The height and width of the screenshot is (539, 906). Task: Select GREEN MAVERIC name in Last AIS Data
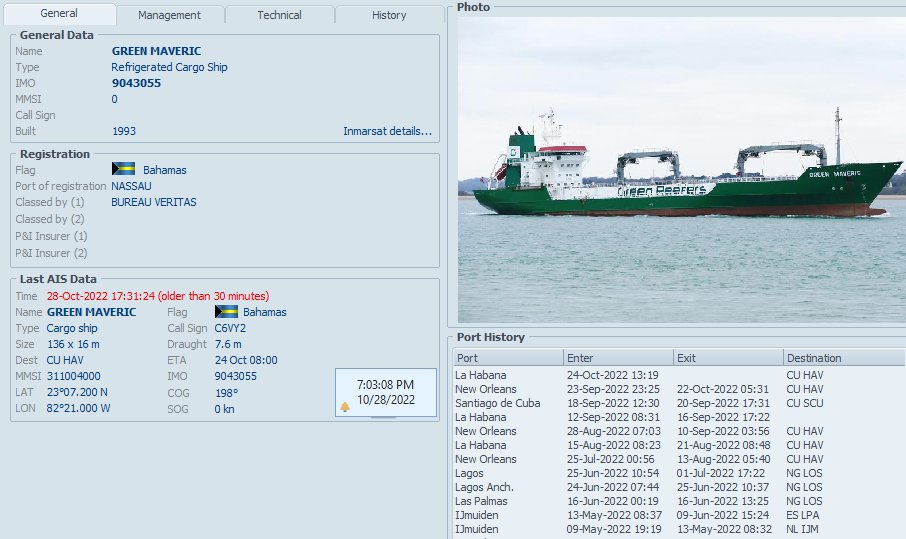click(x=91, y=312)
